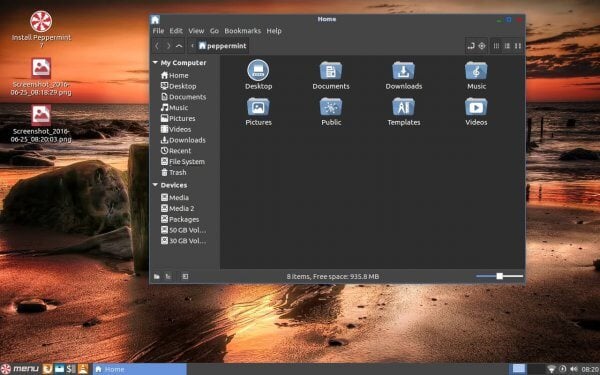Open the Templates folder icon
Image resolution: width=600 pixels, height=375 pixels.
tap(403, 111)
